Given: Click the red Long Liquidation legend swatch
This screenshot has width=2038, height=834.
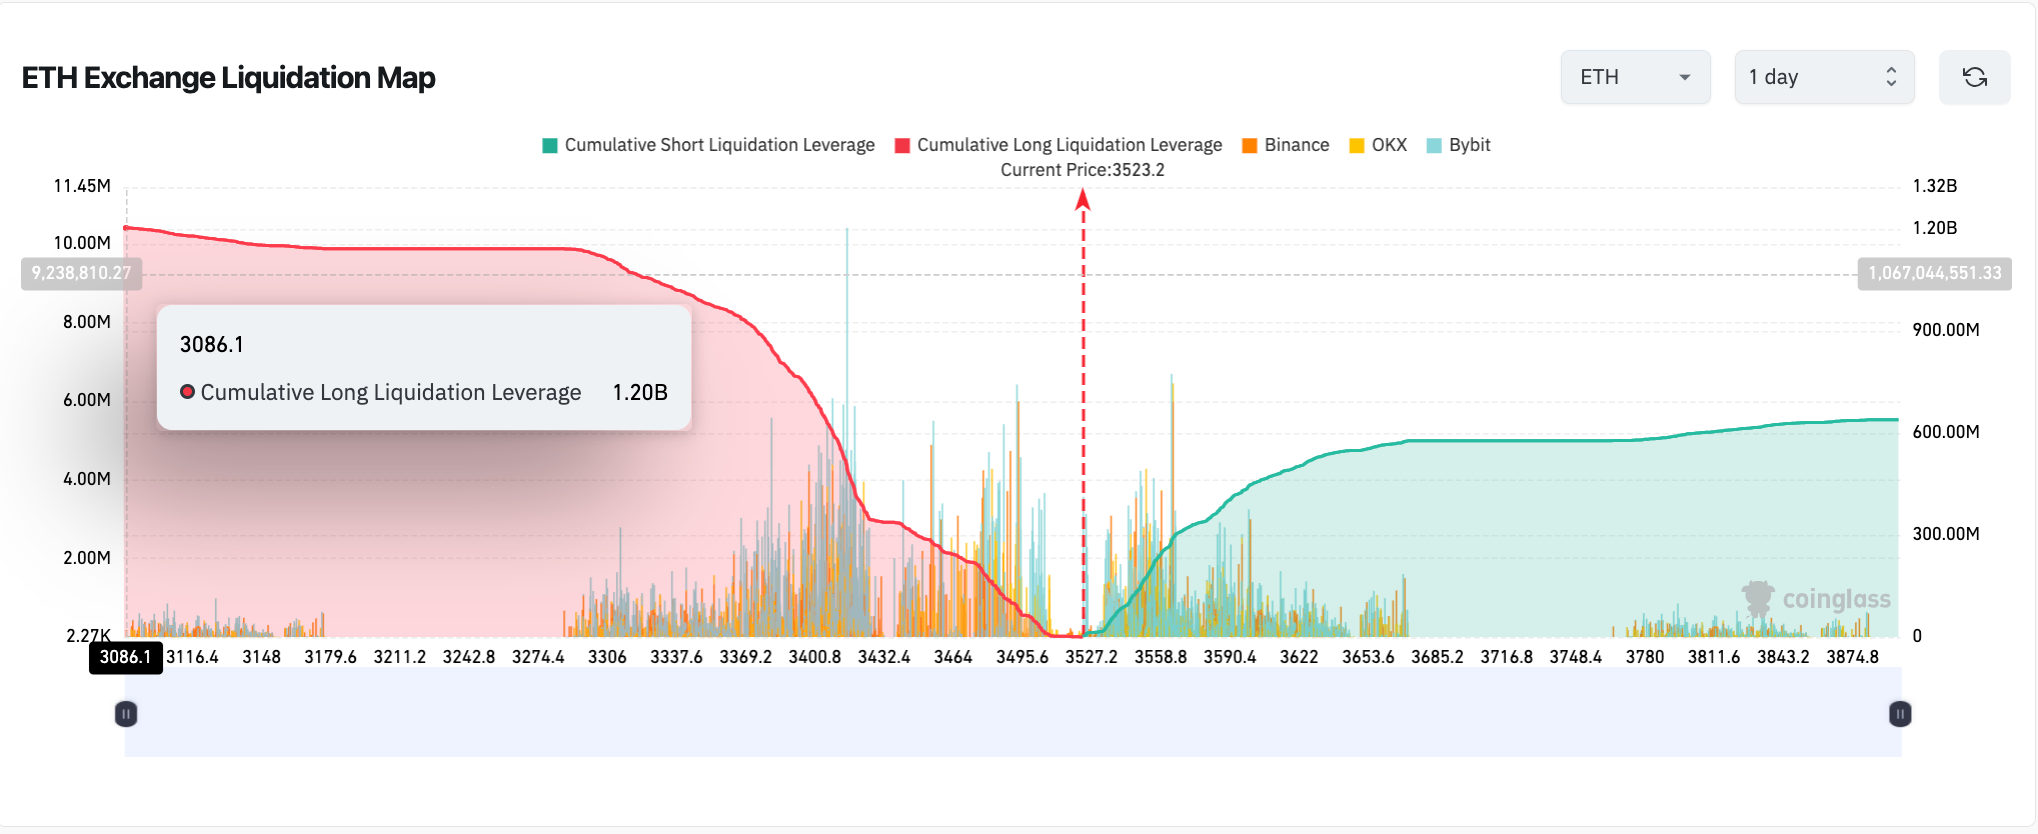Looking at the screenshot, I should pyautogui.click(x=902, y=146).
